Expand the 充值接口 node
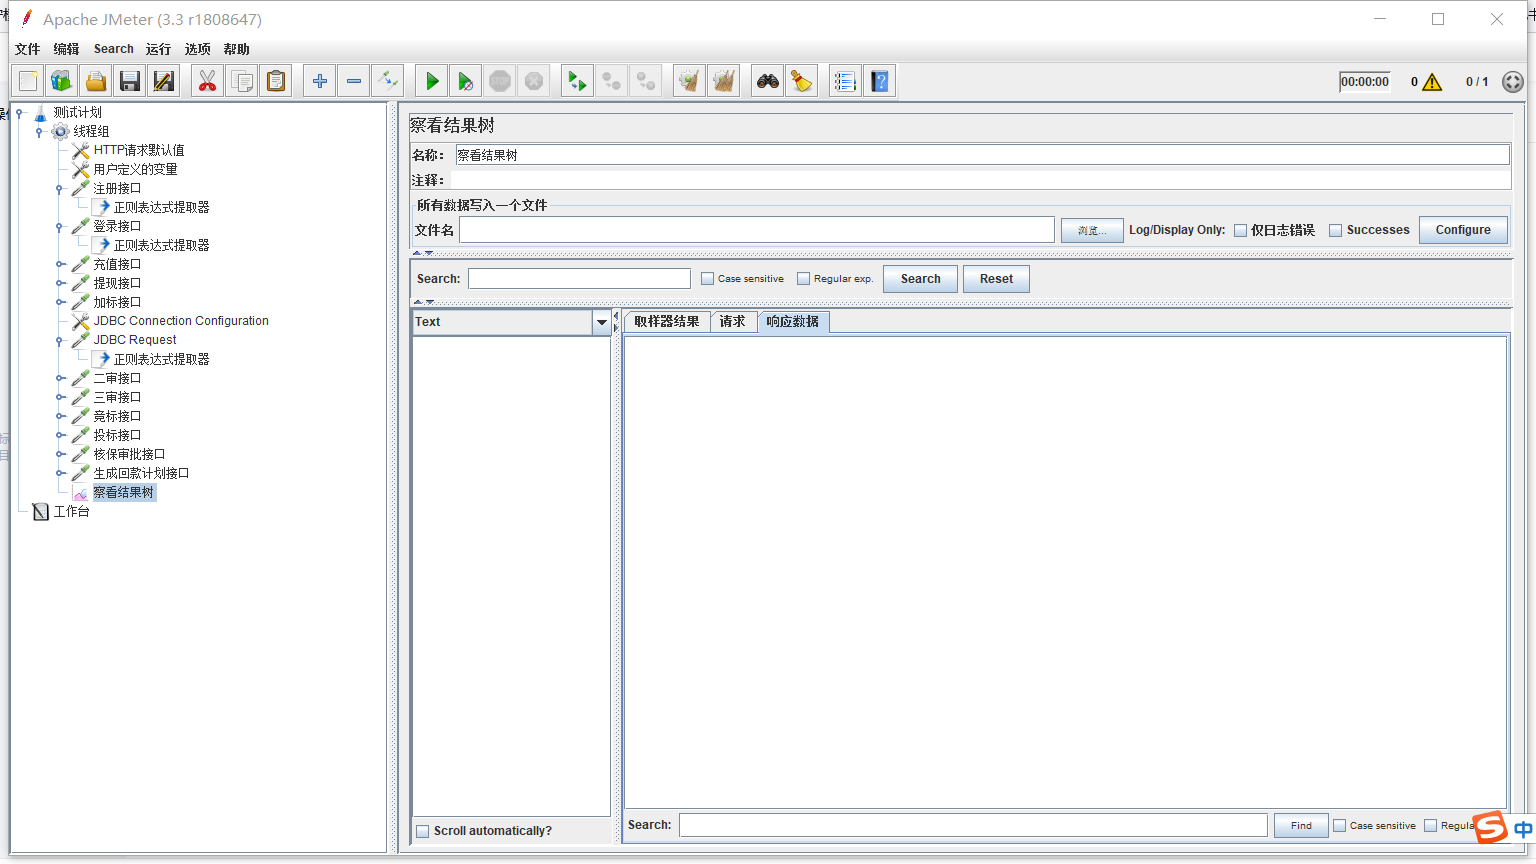1536x864 pixels. click(x=60, y=265)
